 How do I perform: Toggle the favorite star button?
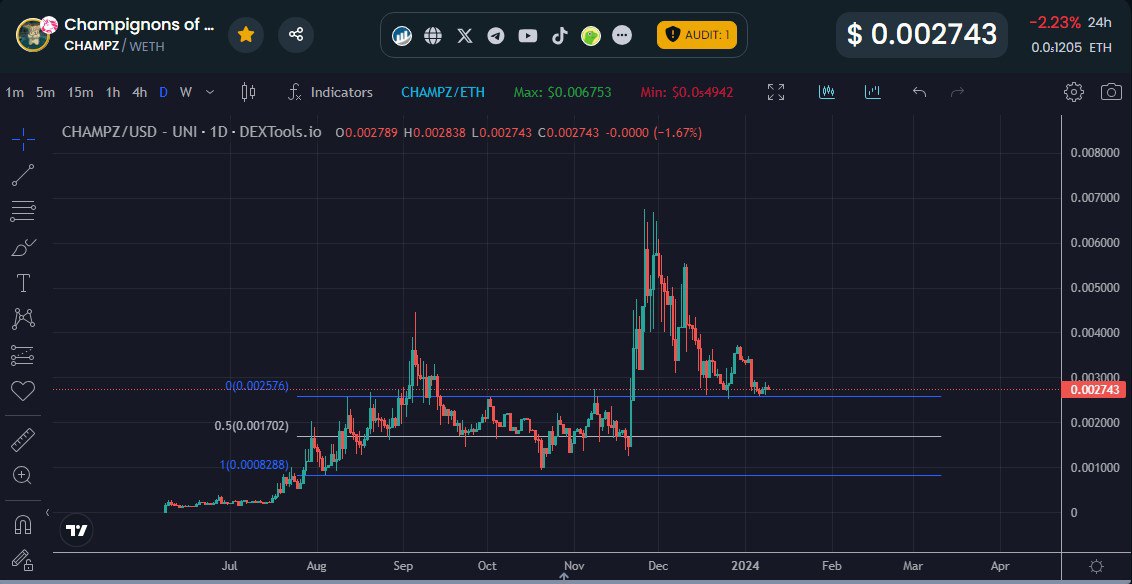(246, 34)
